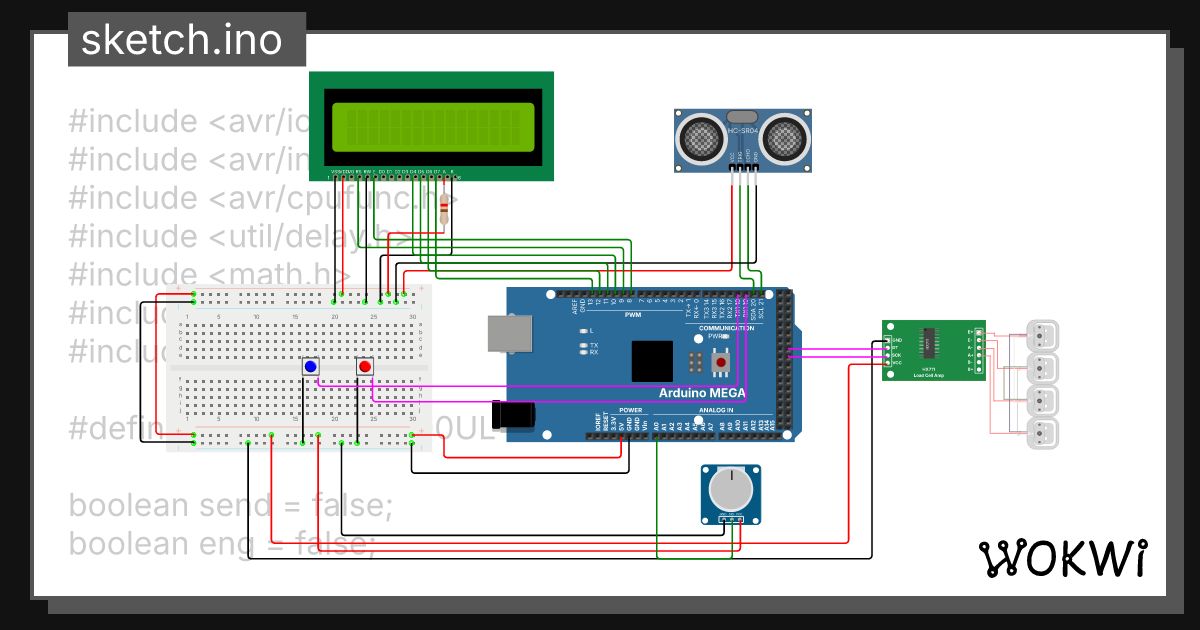Click the ICSP header pins on the Arduino
This screenshot has height=630, width=1200.
tap(694, 361)
